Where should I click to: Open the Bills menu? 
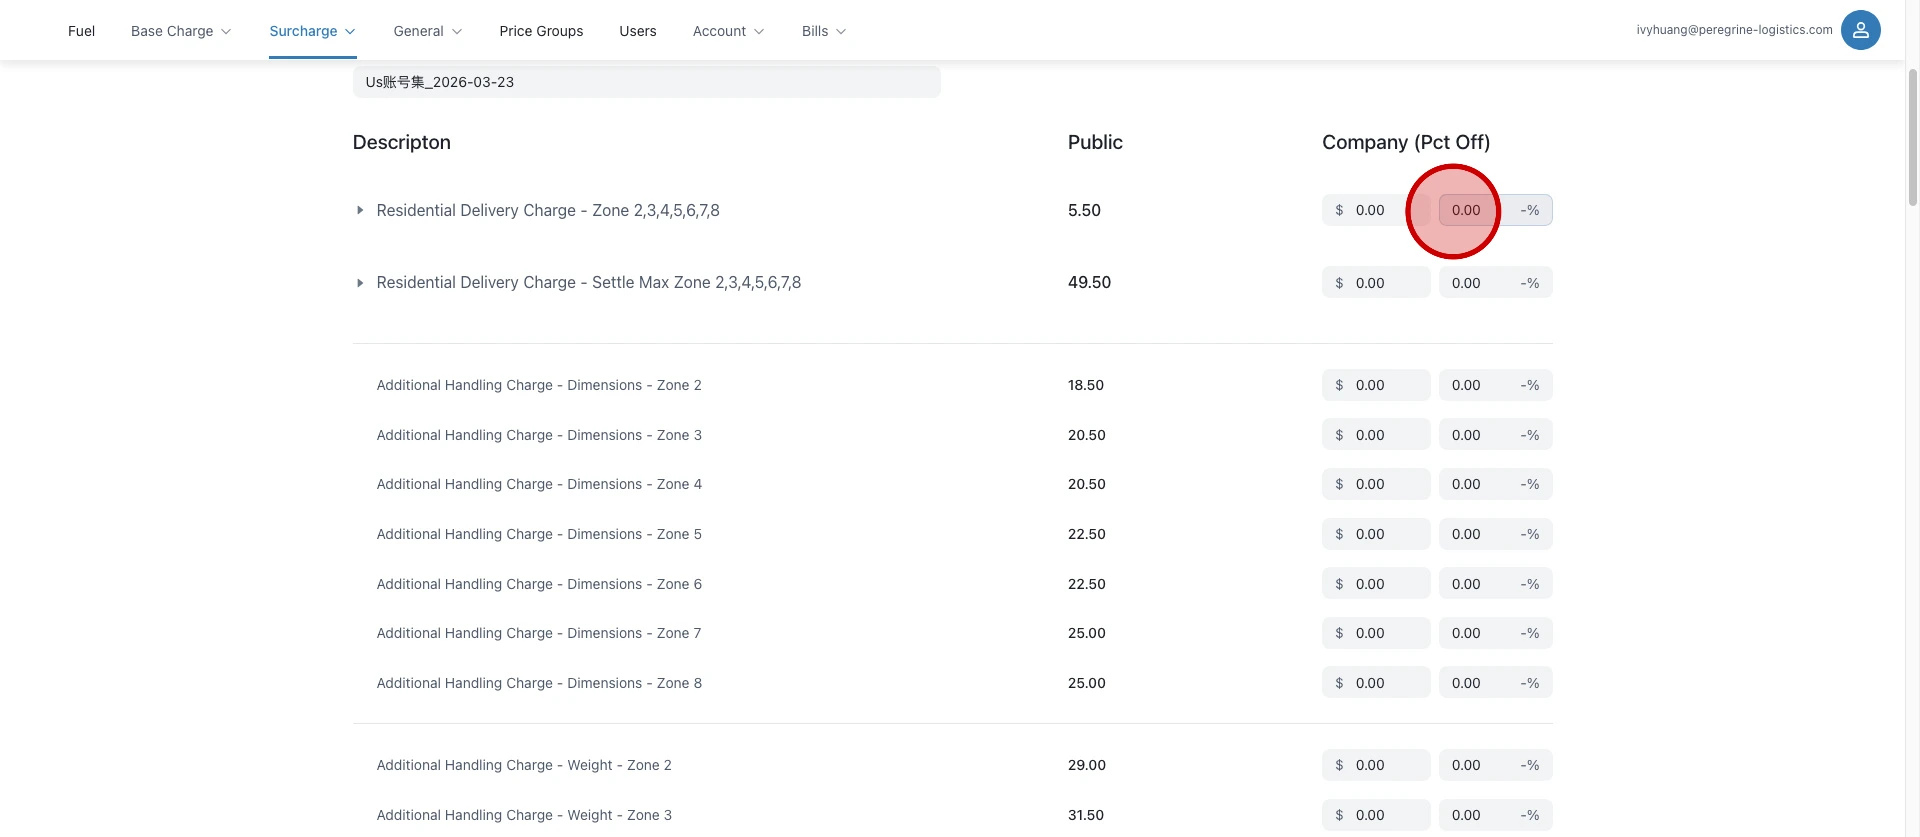[823, 31]
